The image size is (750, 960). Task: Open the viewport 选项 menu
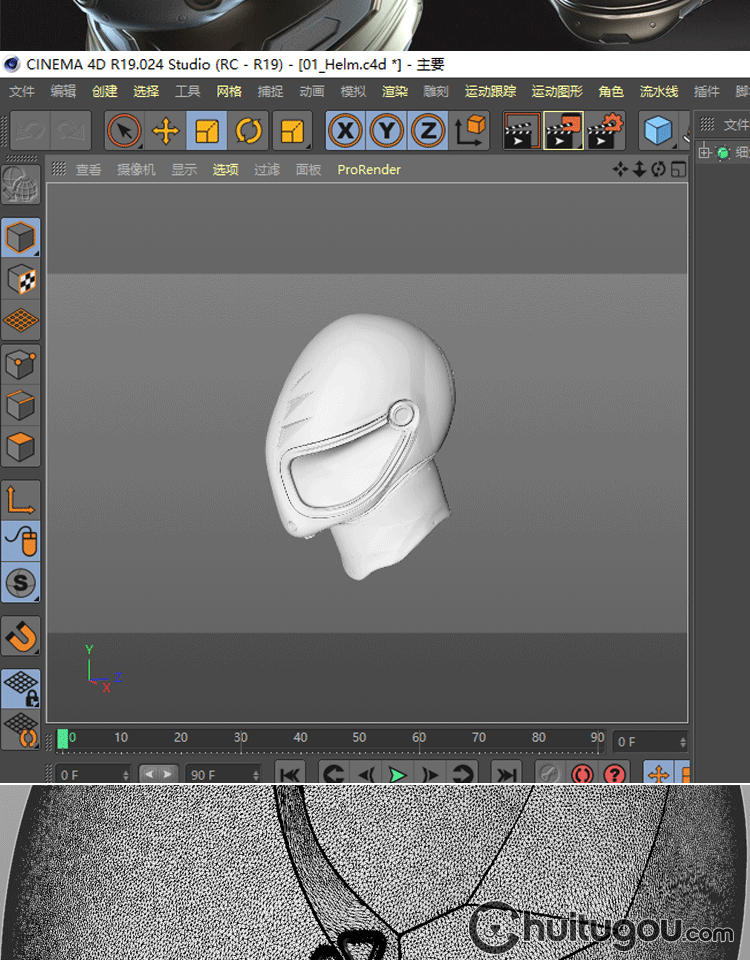tap(225, 170)
